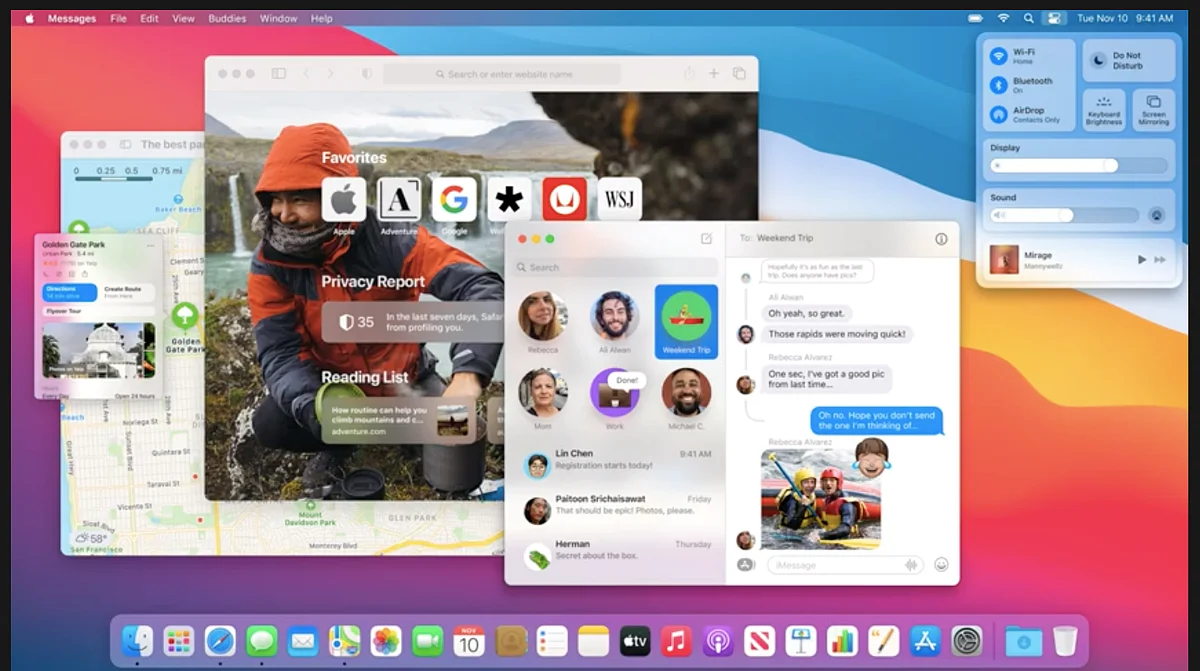Launch the Apple TV app from the Dock
Viewport: 1200px width, 671px height.
(x=635, y=641)
